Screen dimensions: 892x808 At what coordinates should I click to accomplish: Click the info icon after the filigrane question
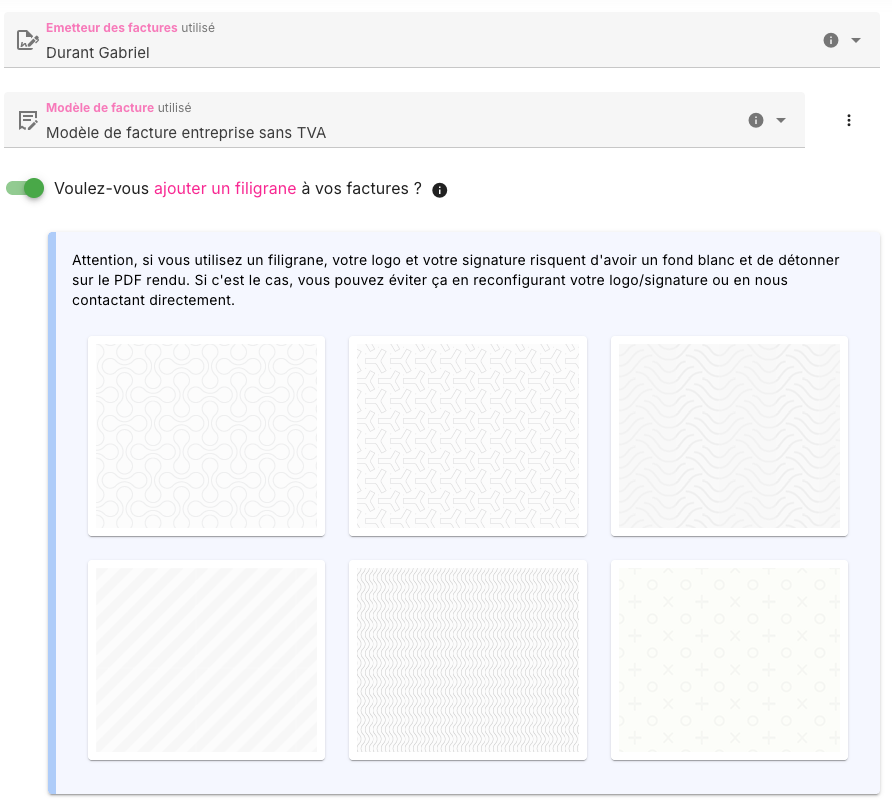(x=440, y=190)
